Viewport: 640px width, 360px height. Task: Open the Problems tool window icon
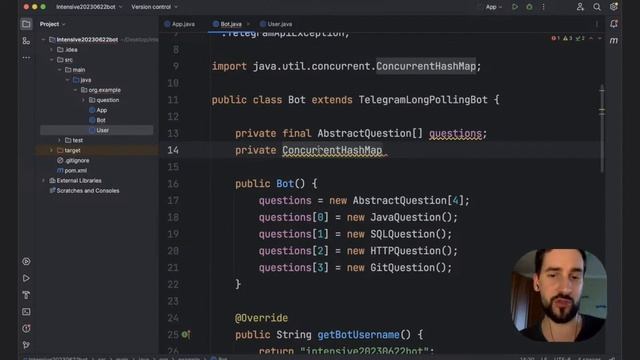pyautogui.click(x=26, y=329)
